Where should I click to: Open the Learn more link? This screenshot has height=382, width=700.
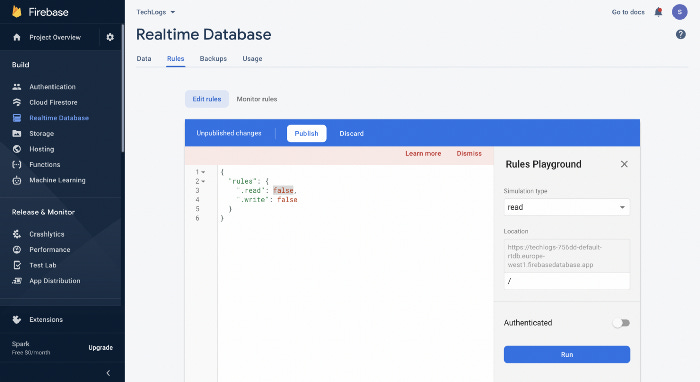[x=423, y=154]
